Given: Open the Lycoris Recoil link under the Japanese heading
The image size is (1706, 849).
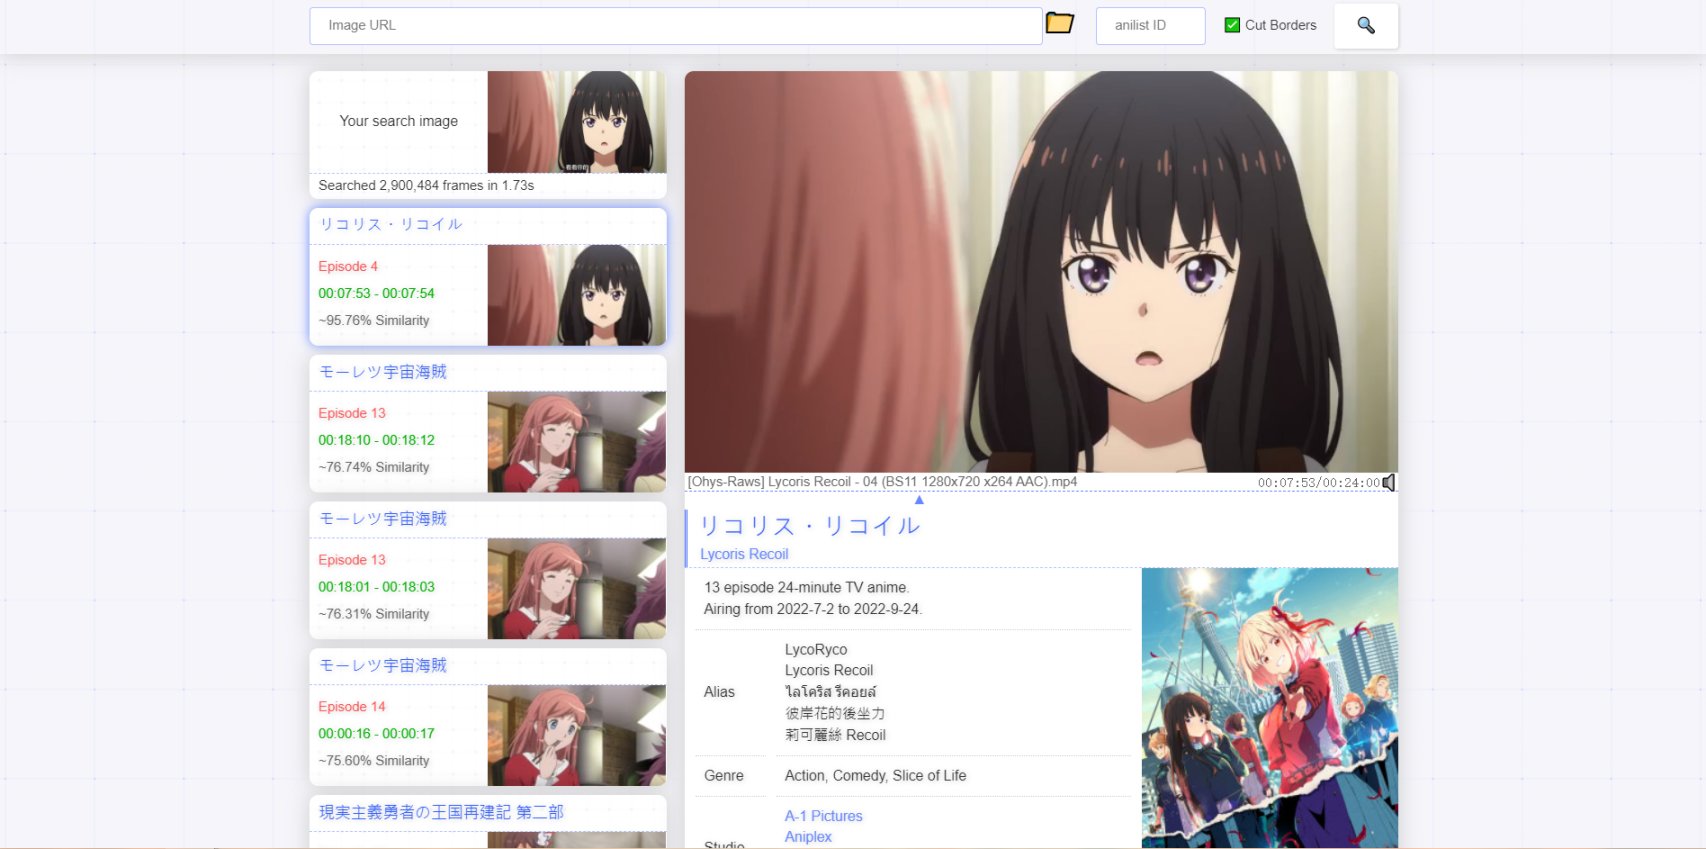Looking at the screenshot, I should [x=744, y=554].
